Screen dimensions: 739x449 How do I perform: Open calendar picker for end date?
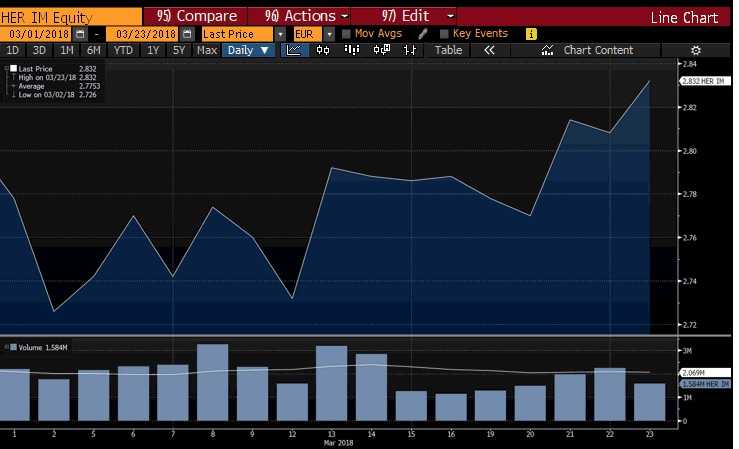coord(187,34)
